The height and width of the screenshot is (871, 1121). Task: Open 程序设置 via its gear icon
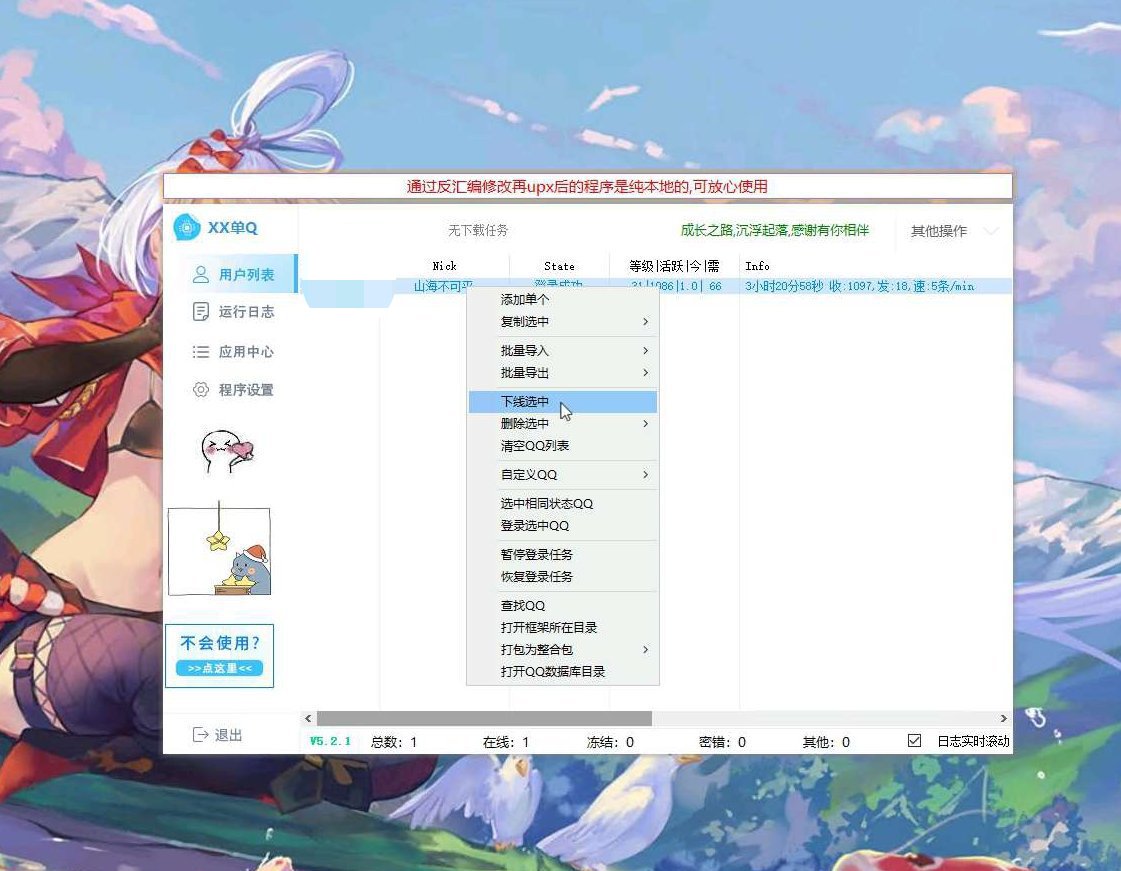[201, 390]
